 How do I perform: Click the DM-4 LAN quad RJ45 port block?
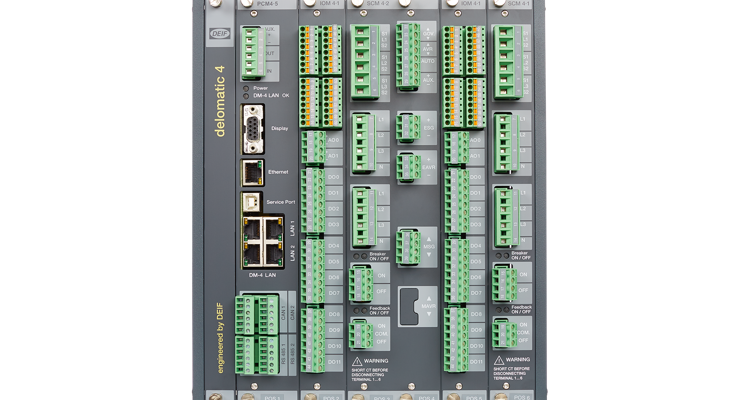262,242
